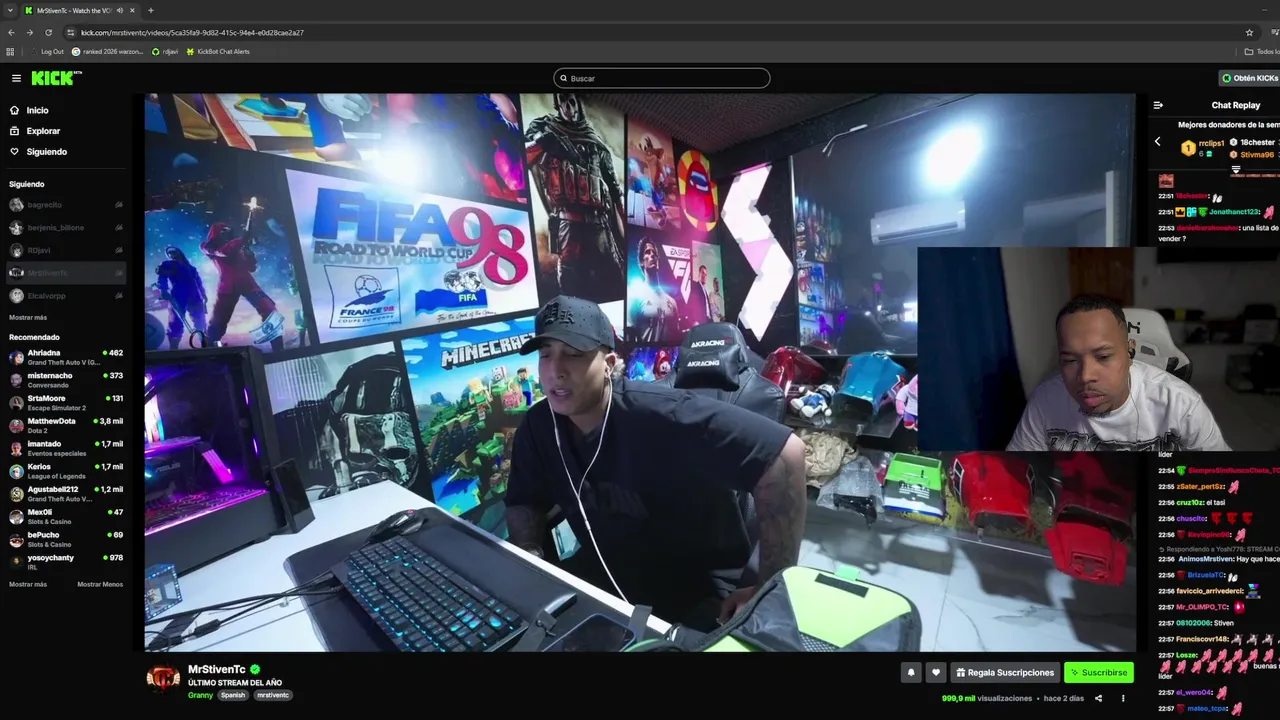
Task: Expand Mostrar más under Recomendado
Action: [28, 584]
